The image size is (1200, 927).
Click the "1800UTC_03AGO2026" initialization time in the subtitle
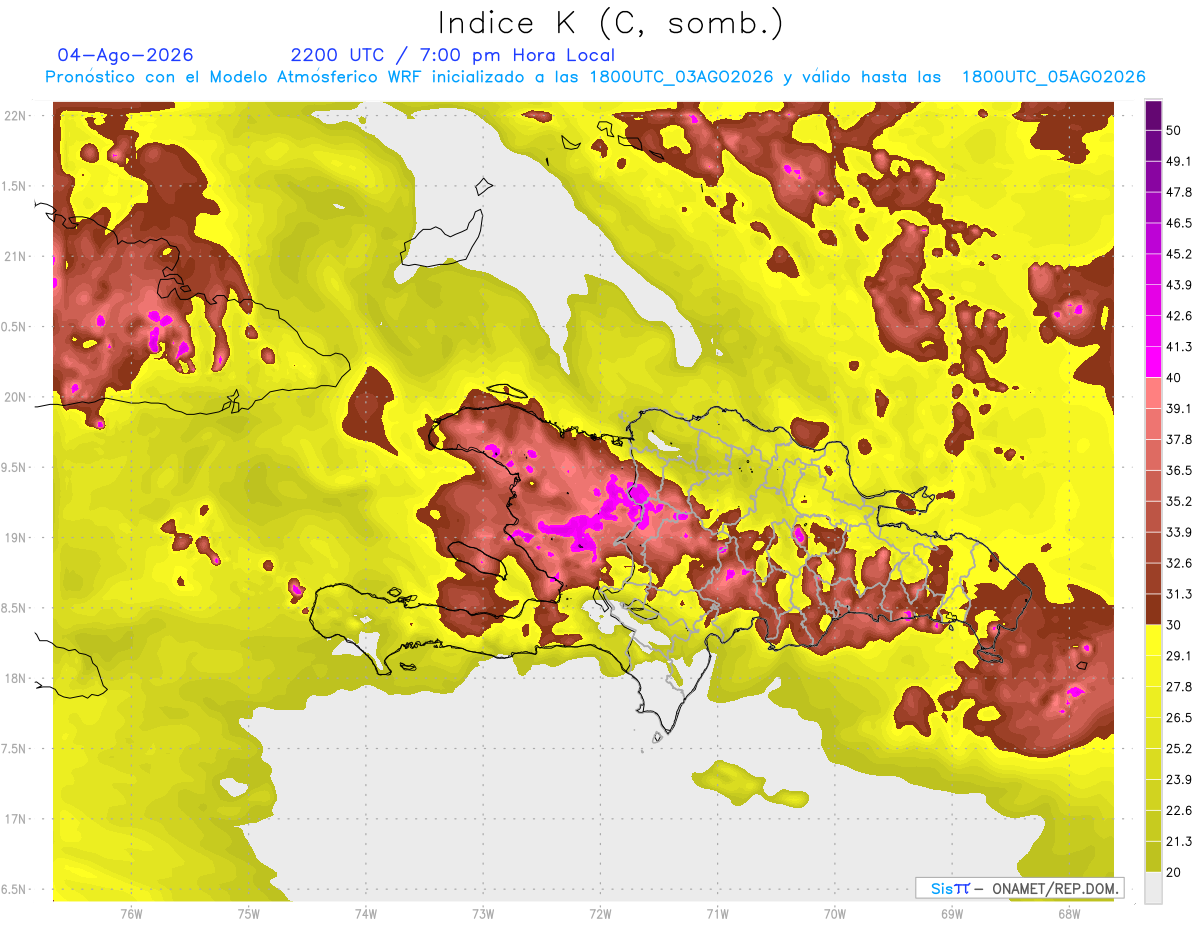point(681,77)
